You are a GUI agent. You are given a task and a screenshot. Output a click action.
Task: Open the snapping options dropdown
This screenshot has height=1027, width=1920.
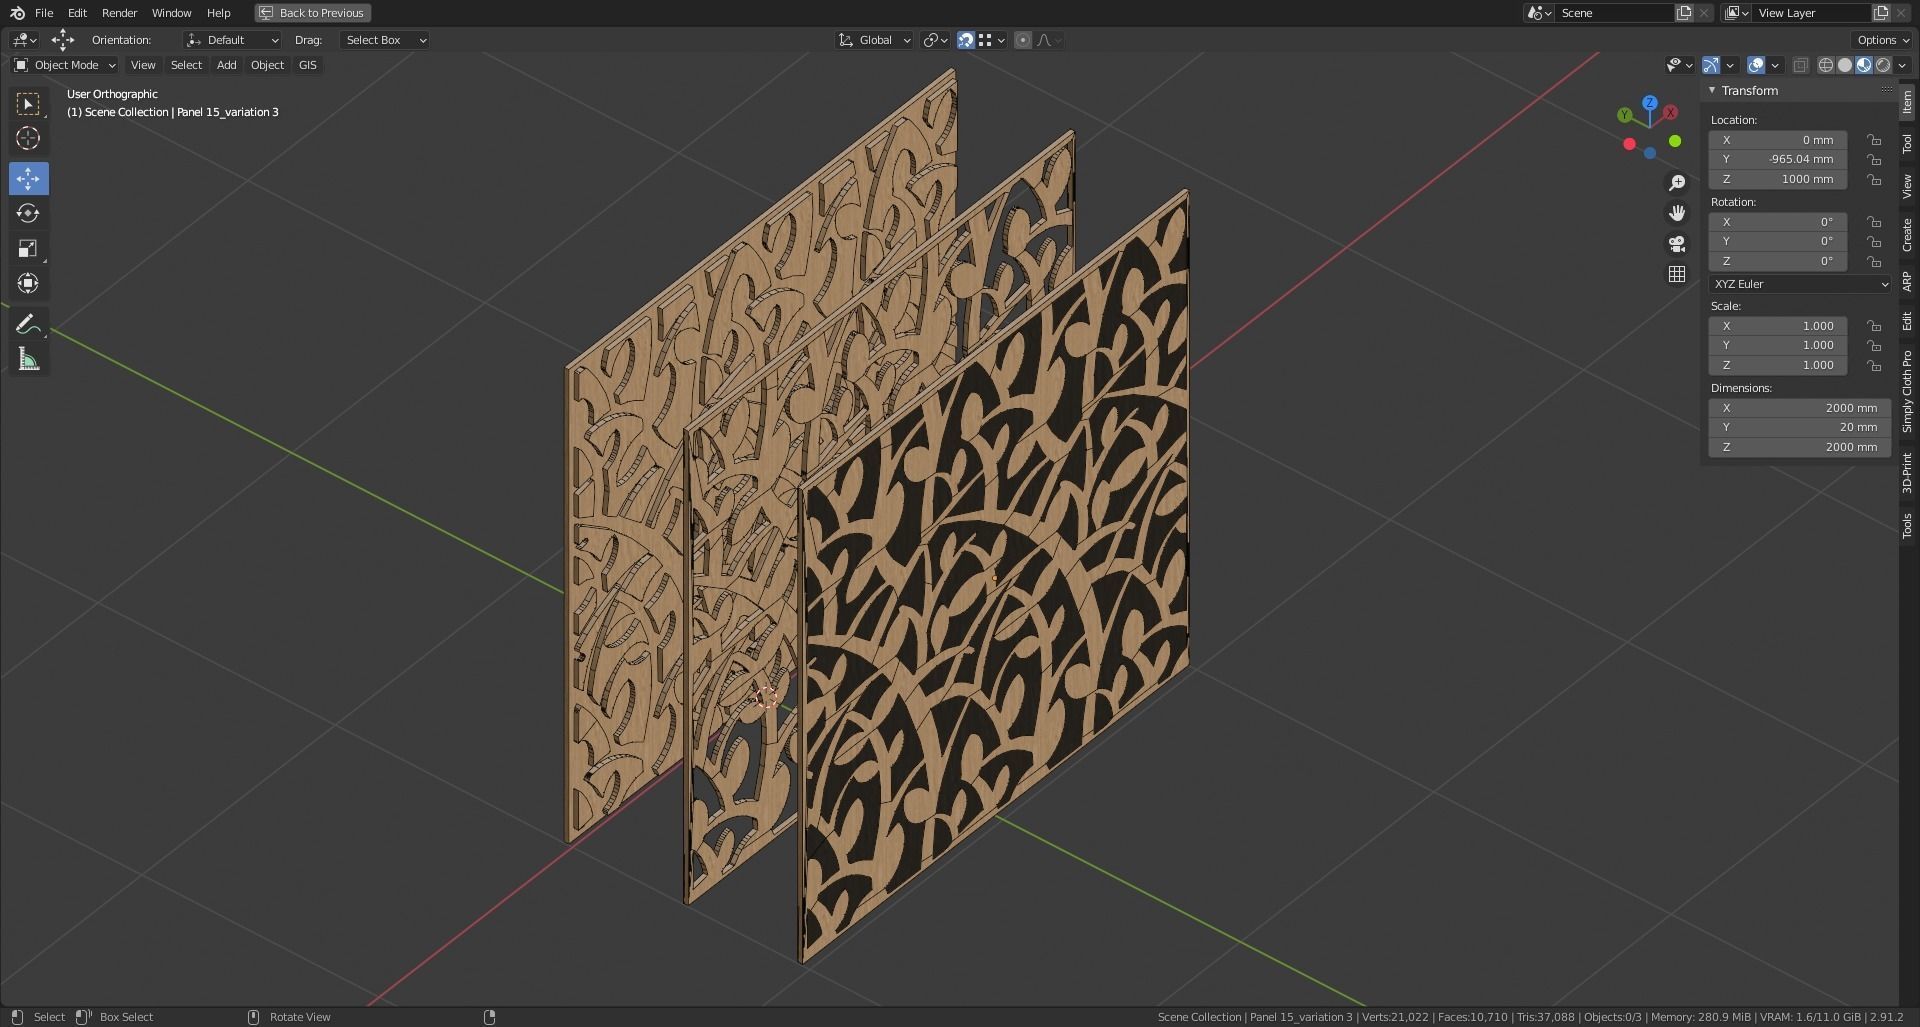(x=991, y=40)
